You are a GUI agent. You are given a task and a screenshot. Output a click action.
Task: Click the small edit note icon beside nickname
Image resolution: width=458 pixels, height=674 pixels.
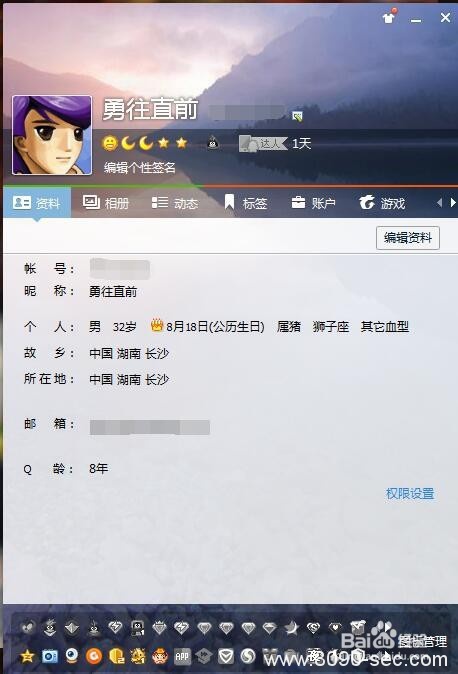click(297, 116)
